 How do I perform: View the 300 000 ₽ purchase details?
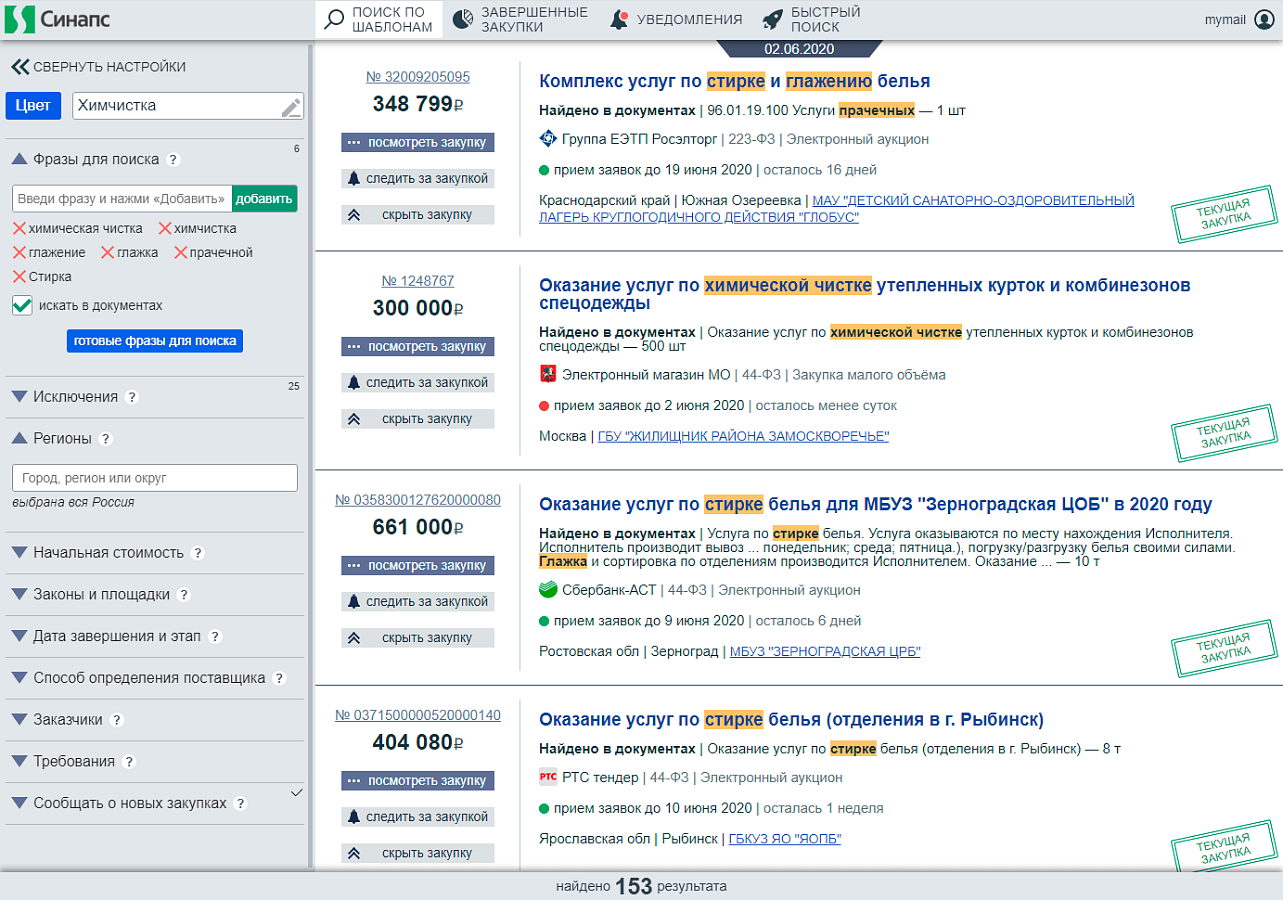[418, 347]
